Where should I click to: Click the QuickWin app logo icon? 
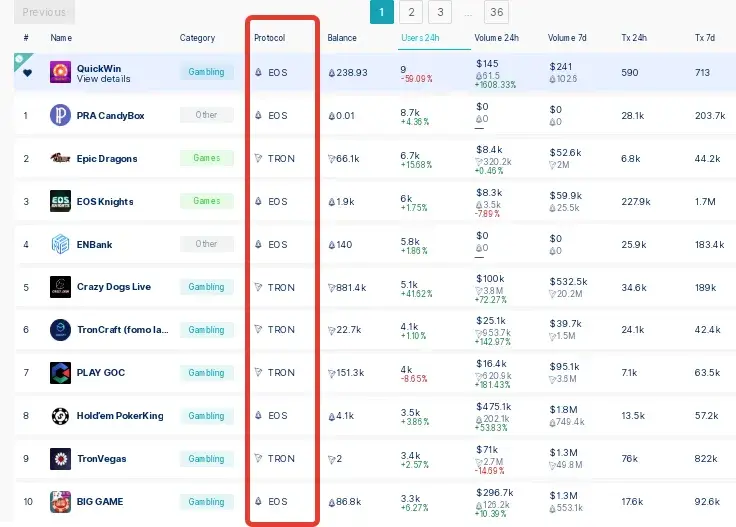(60, 72)
